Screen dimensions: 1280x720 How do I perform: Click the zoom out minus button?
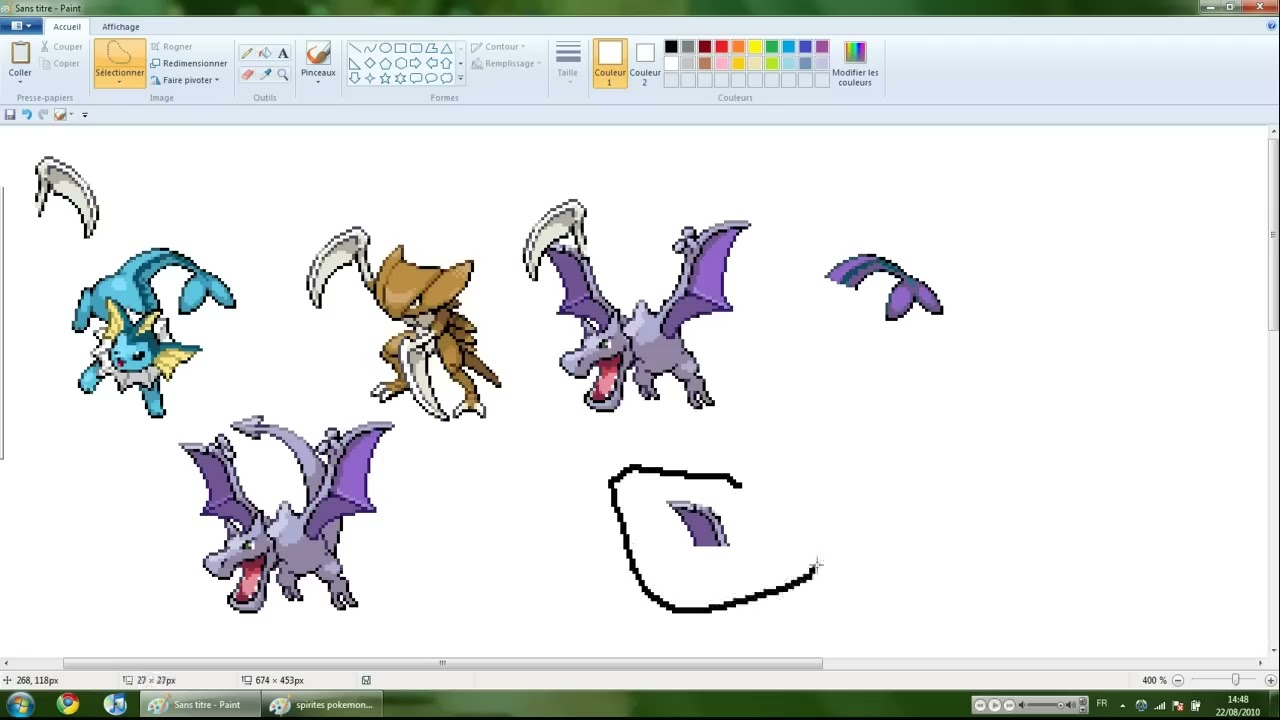coord(1178,680)
